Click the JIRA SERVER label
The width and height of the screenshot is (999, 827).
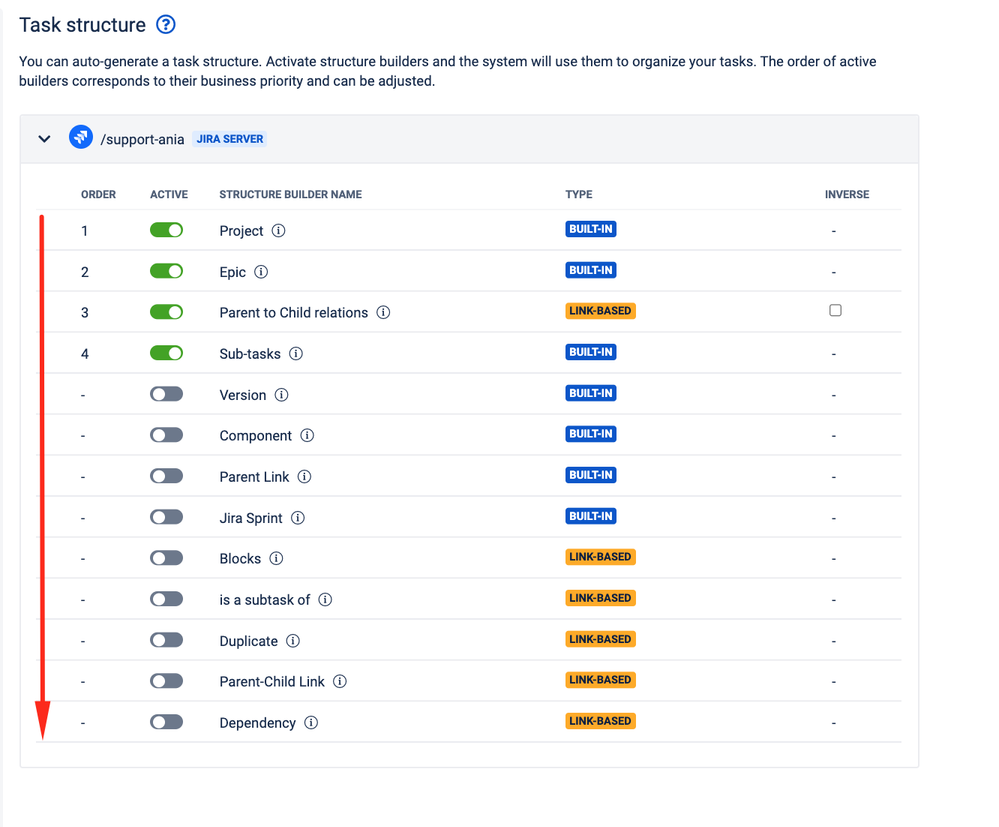pos(229,139)
